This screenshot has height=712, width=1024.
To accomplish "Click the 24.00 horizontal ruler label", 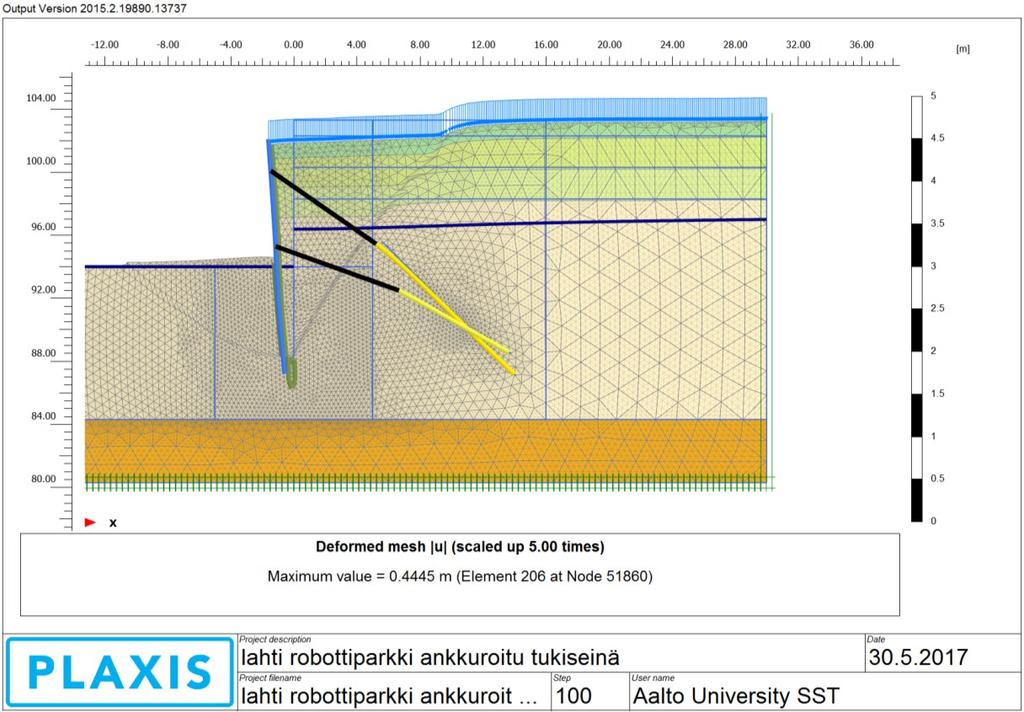I will point(672,45).
